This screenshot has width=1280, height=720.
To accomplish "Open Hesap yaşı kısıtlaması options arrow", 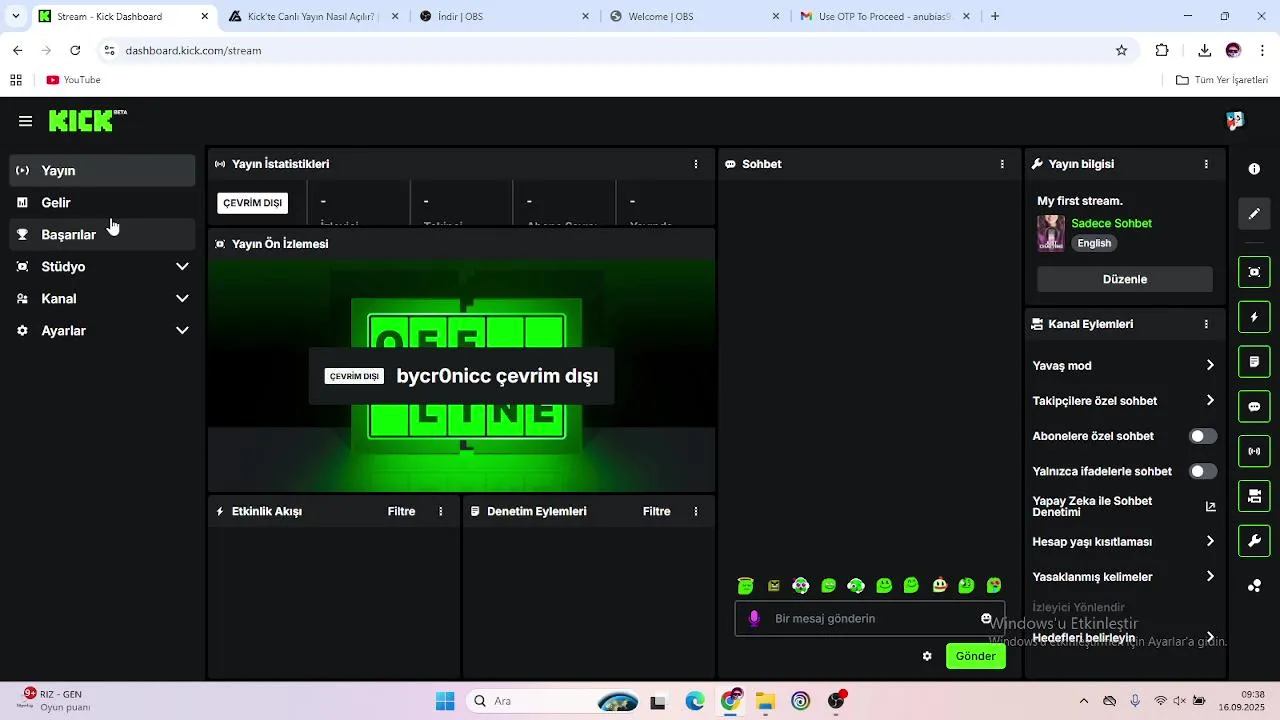I will pos(1210,541).
